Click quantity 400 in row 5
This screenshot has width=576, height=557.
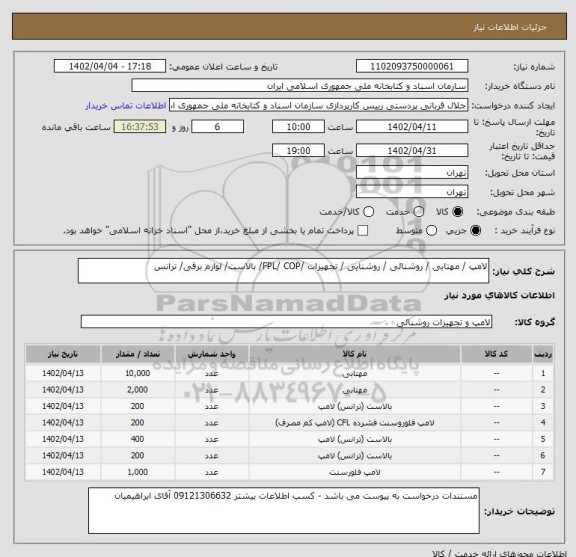tap(138, 439)
